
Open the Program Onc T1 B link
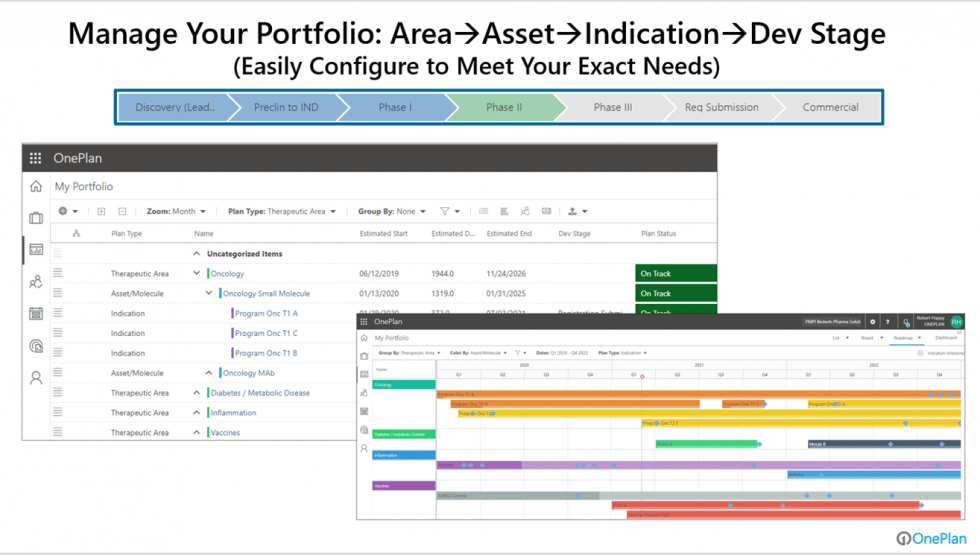[x=266, y=353]
